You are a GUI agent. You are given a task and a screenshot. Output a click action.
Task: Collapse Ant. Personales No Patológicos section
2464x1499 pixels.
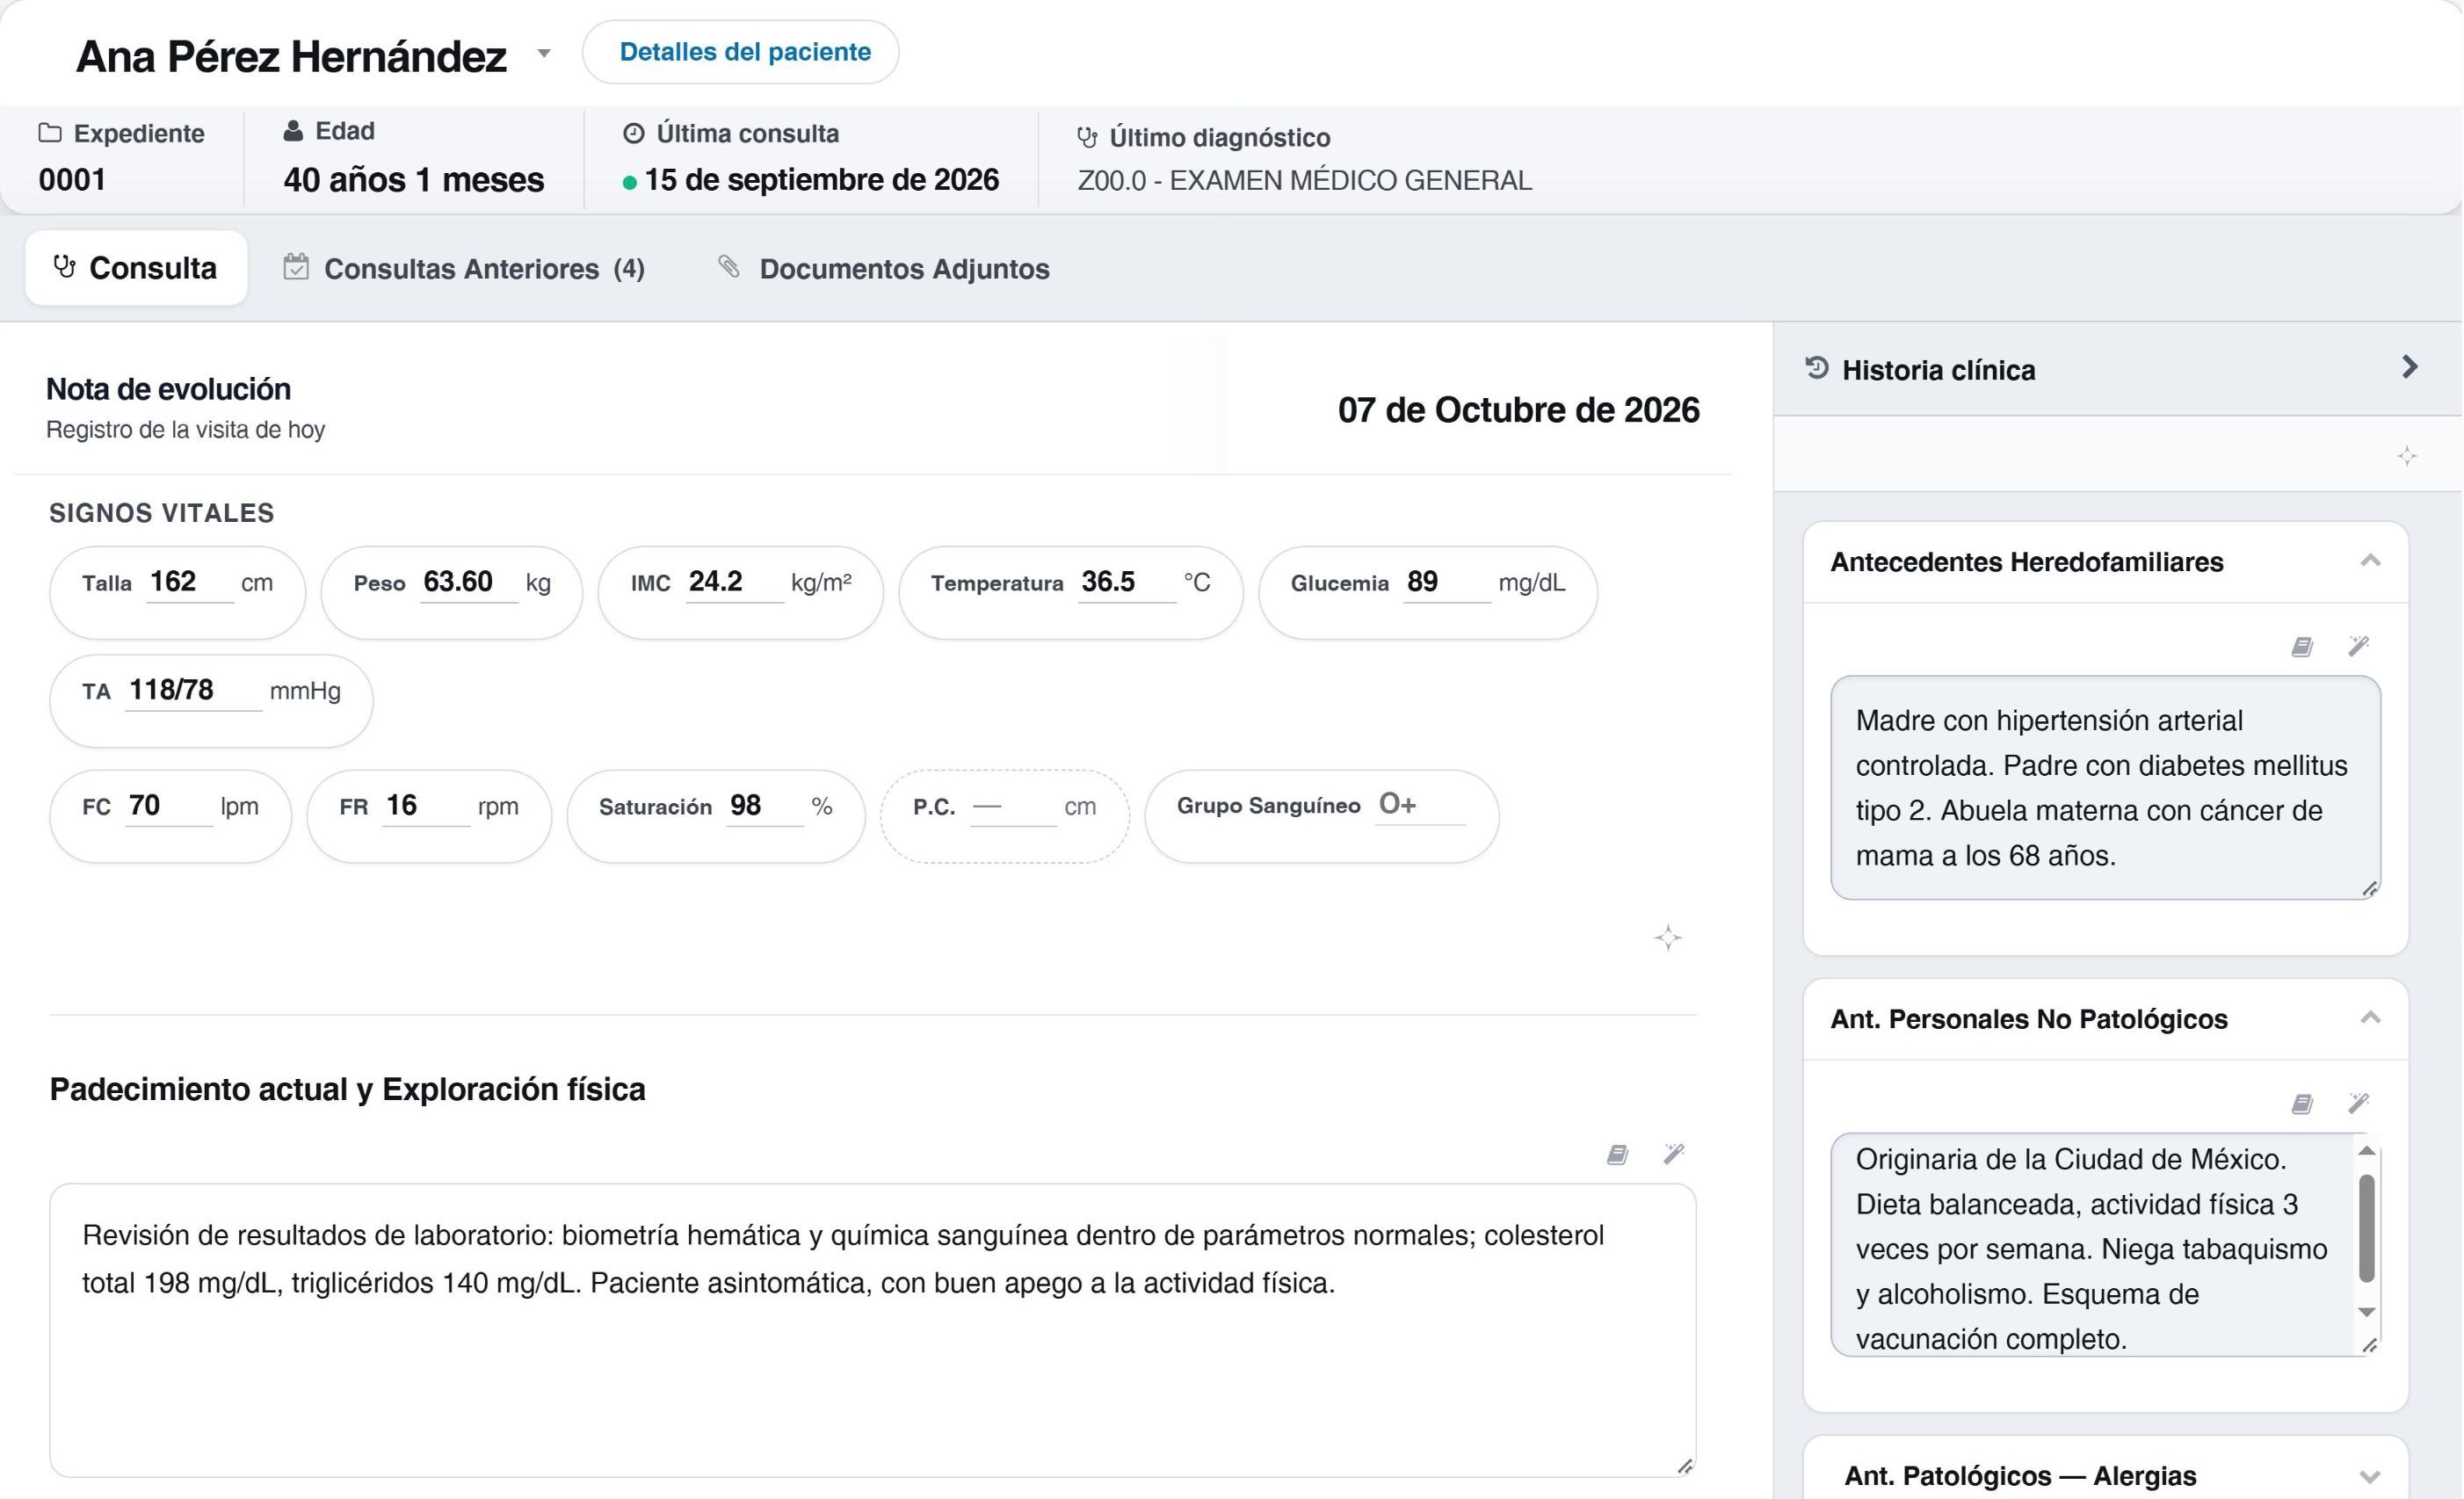point(2370,1018)
